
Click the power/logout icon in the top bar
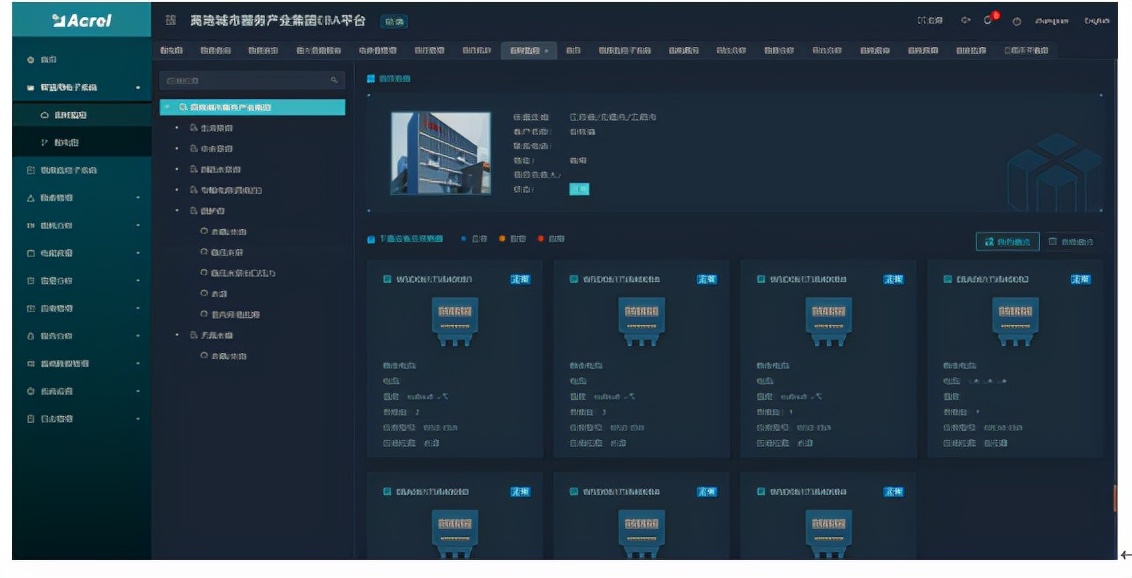pyautogui.click(x=1015, y=20)
